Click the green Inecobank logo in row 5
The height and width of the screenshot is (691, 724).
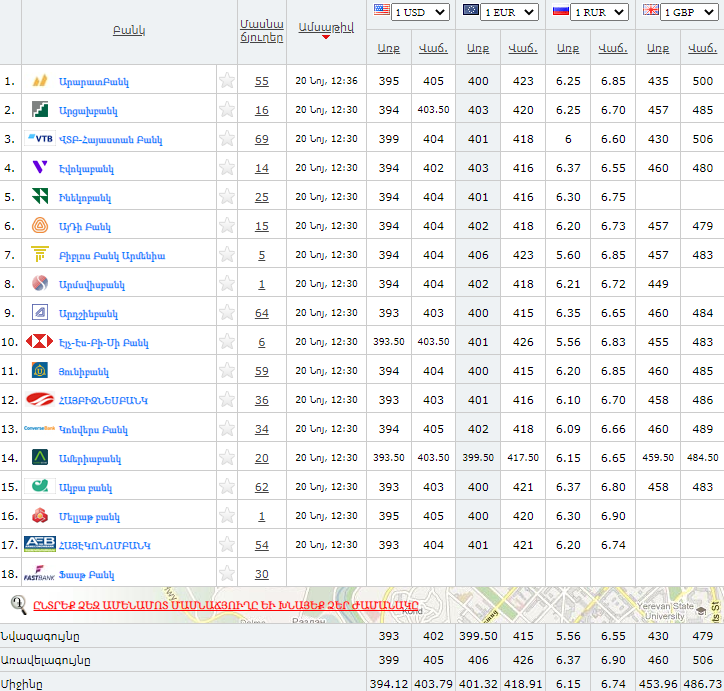click(40, 196)
